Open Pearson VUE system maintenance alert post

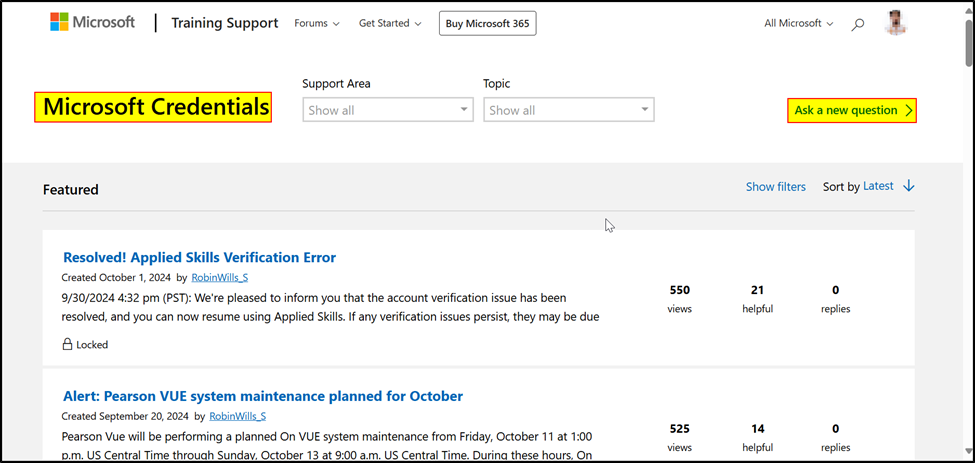[x=262, y=396]
